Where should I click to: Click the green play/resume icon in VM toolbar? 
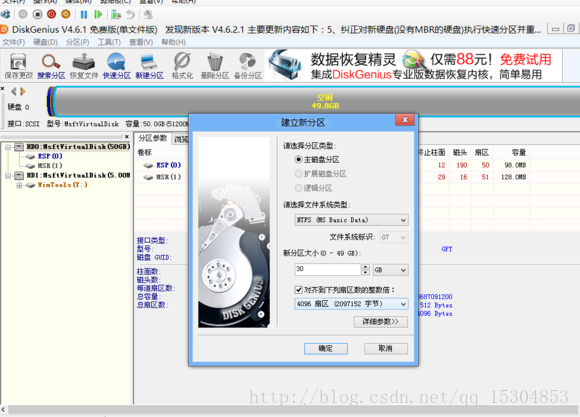[x=98, y=14]
